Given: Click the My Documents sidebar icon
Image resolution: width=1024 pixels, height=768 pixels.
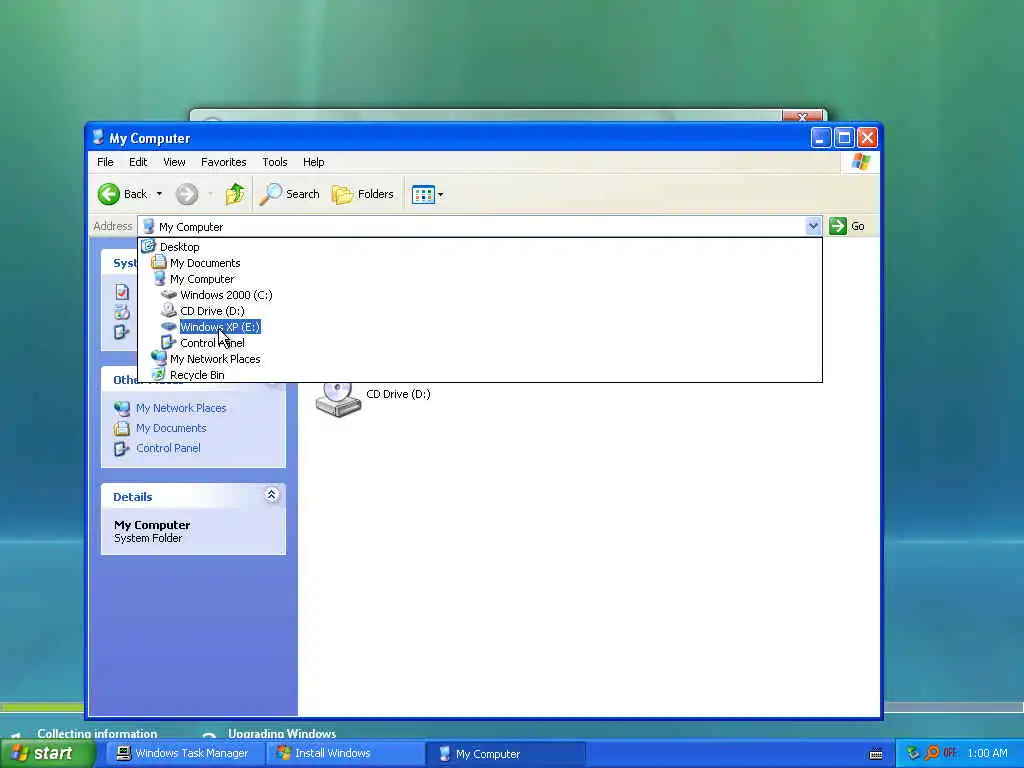Looking at the screenshot, I should [x=122, y=428].
